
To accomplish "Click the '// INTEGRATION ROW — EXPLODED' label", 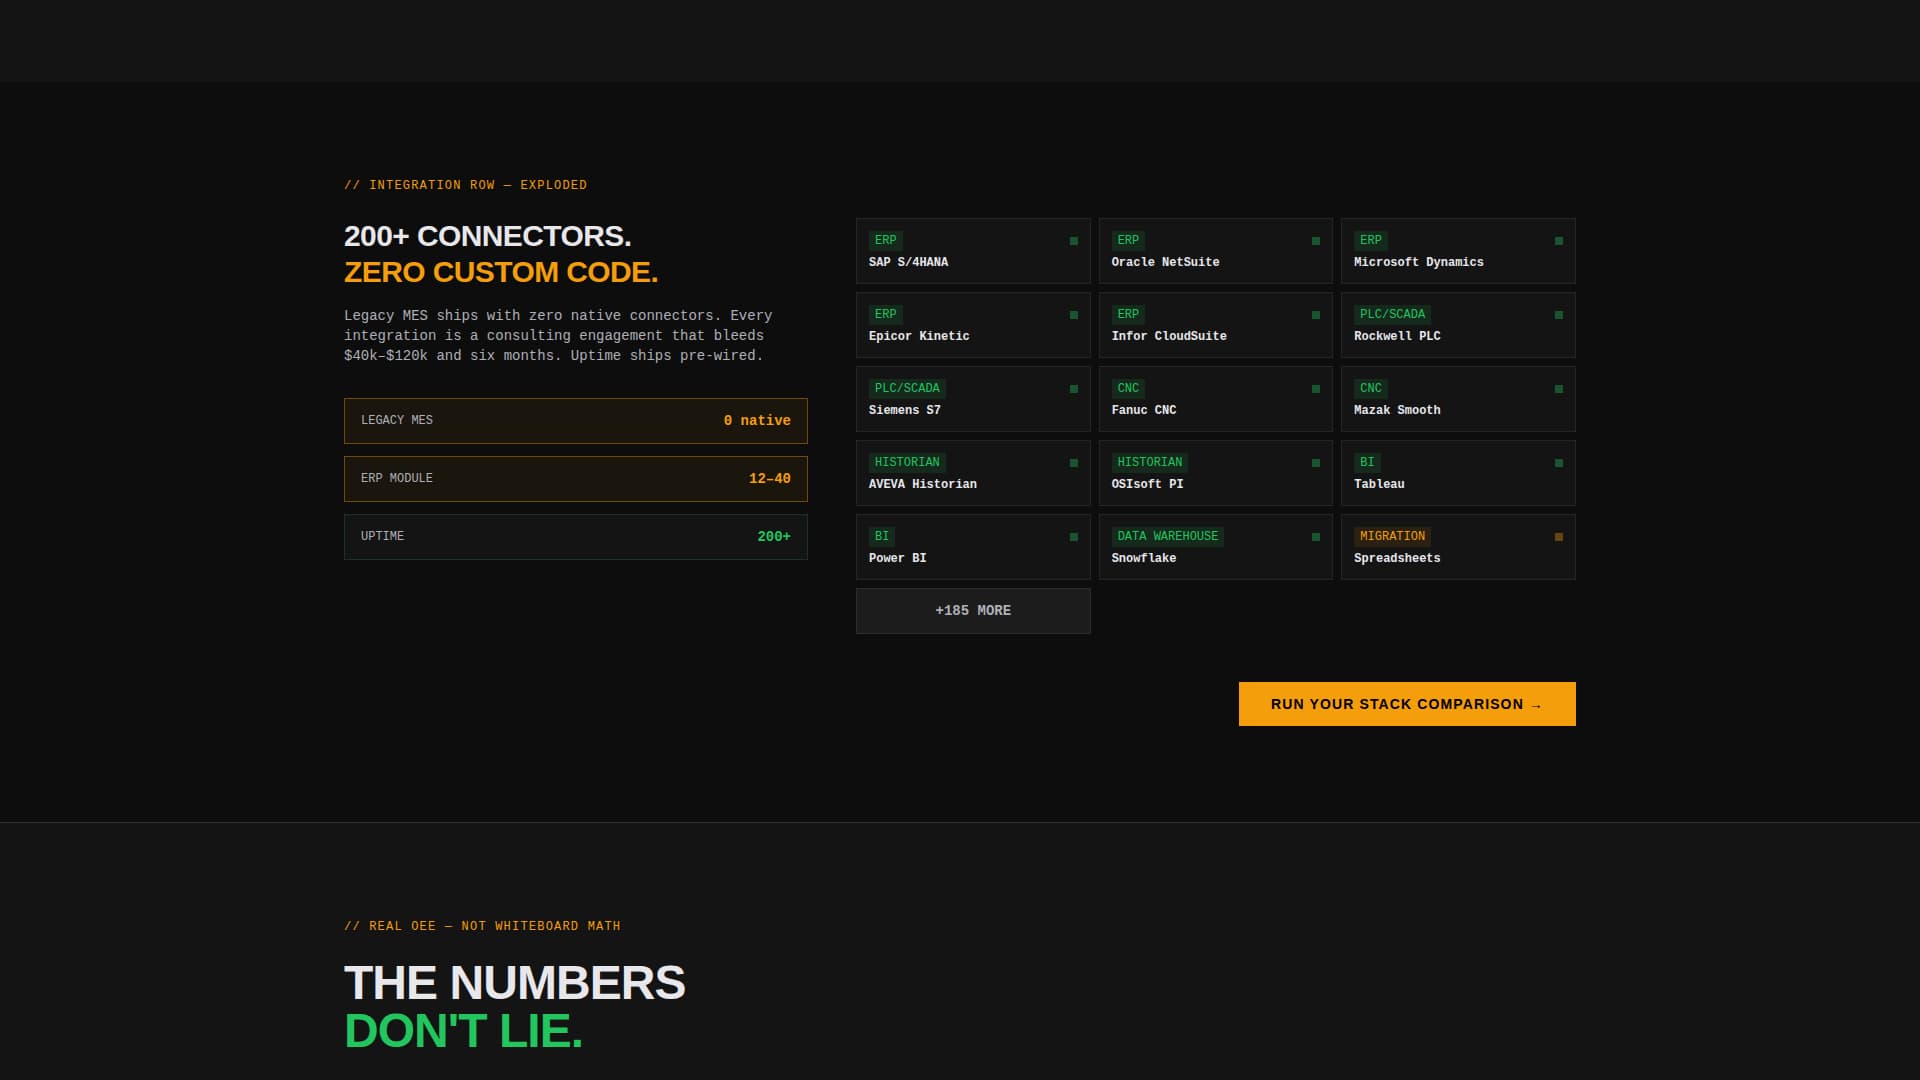I will (466, 185).
